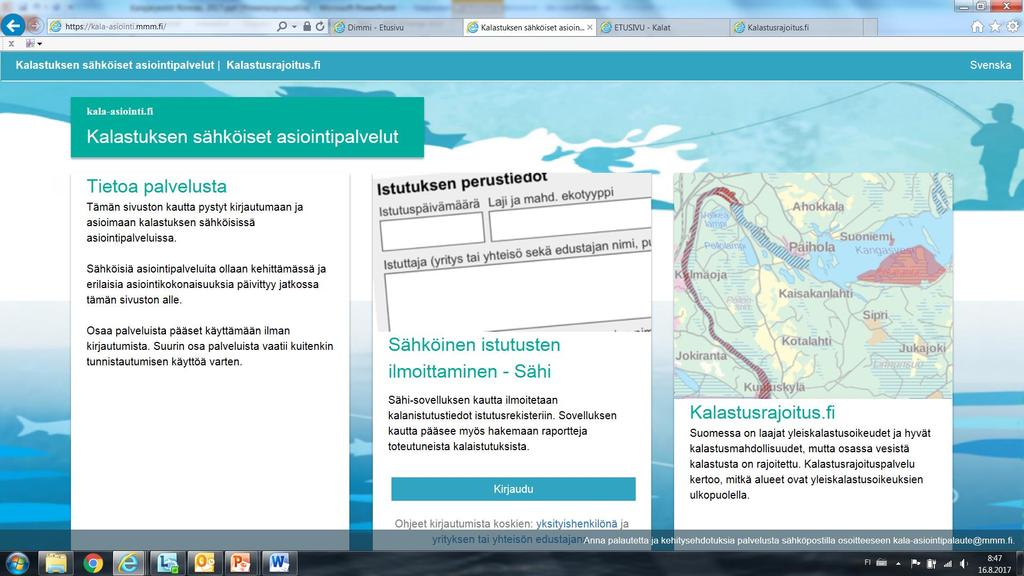This screenshot has height=576, width=1024.
Task: Open Kalastuksen sähköiset asiointipalvelut header link
Action: click(x=115, y=65)
